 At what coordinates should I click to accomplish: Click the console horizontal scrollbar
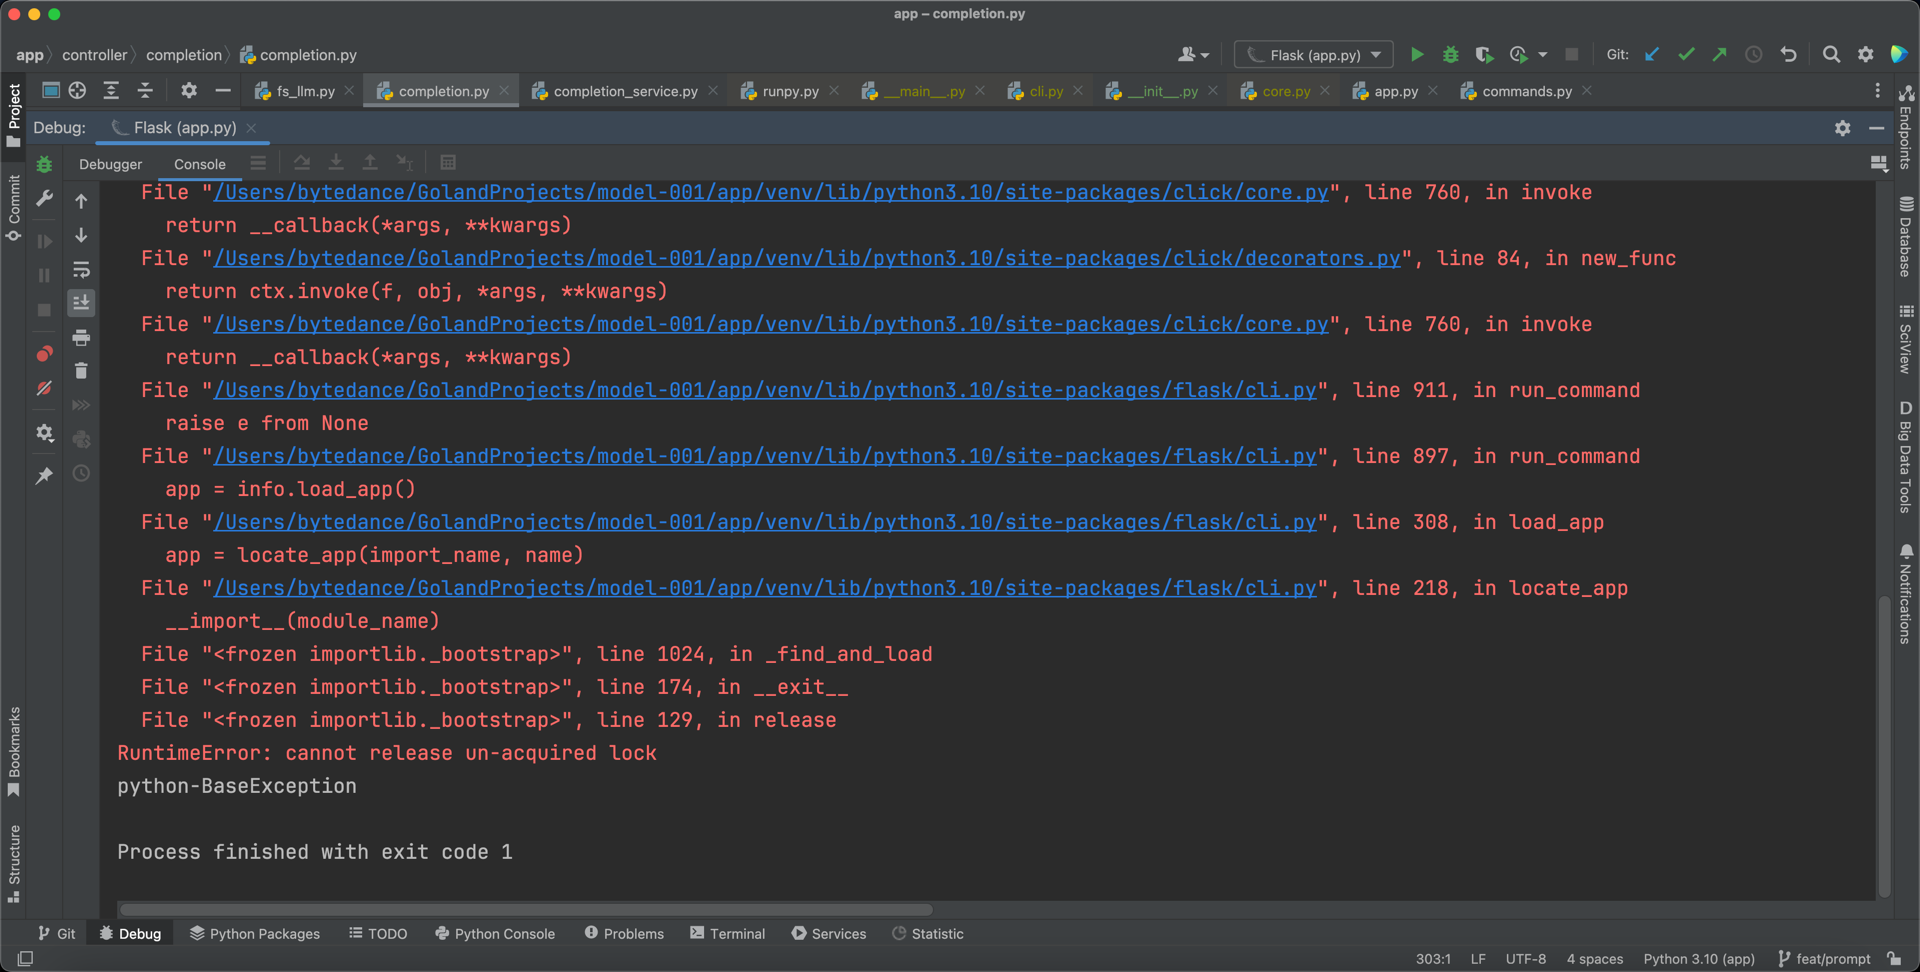(526, 910)
